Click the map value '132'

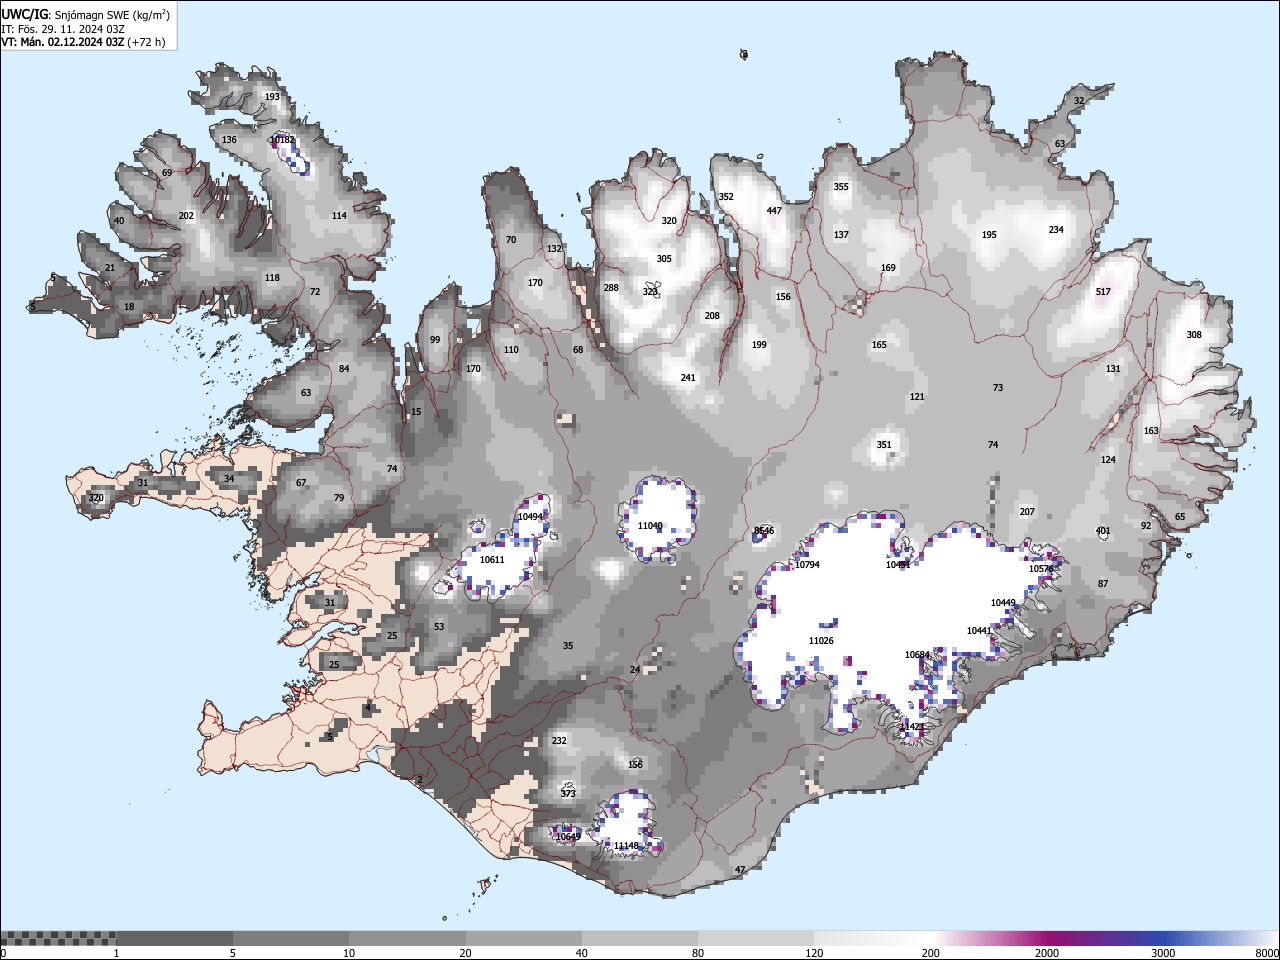tap(554, 249)
